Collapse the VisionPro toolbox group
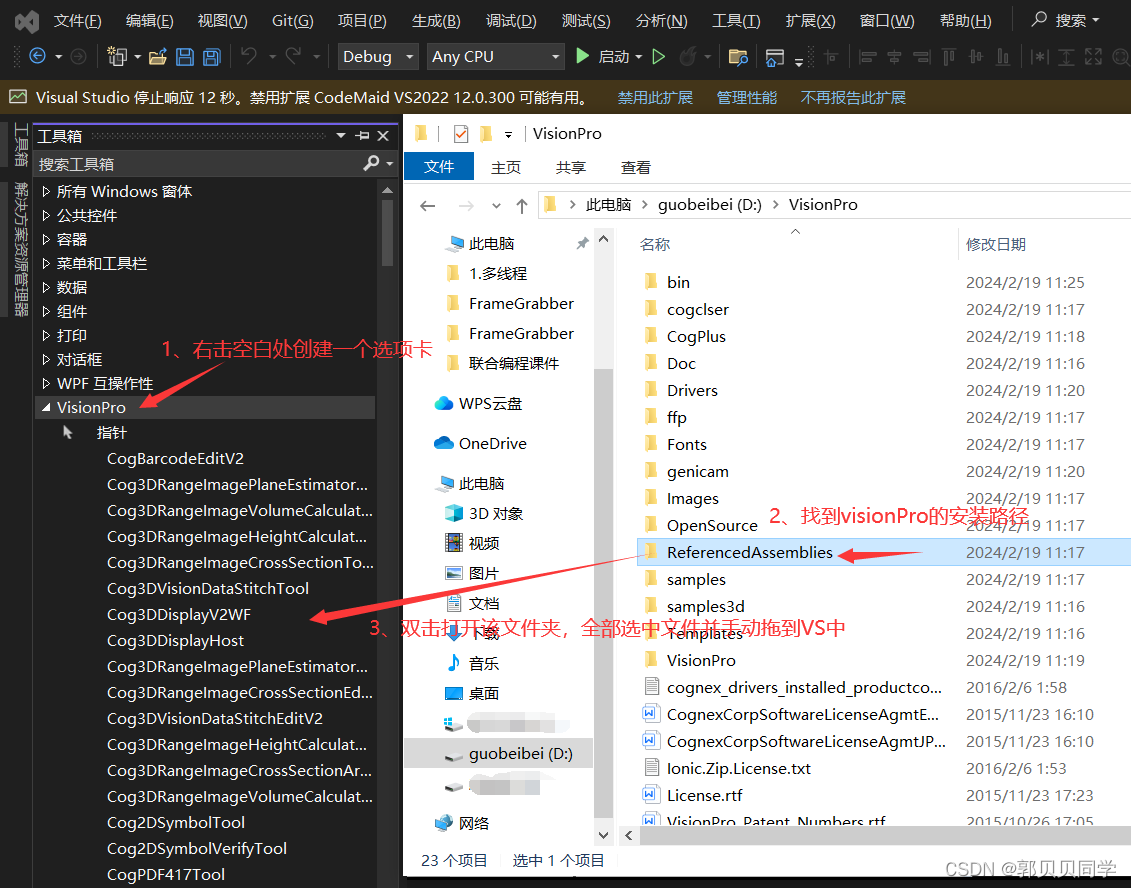 pyautogui.click(x=46, y=408)
